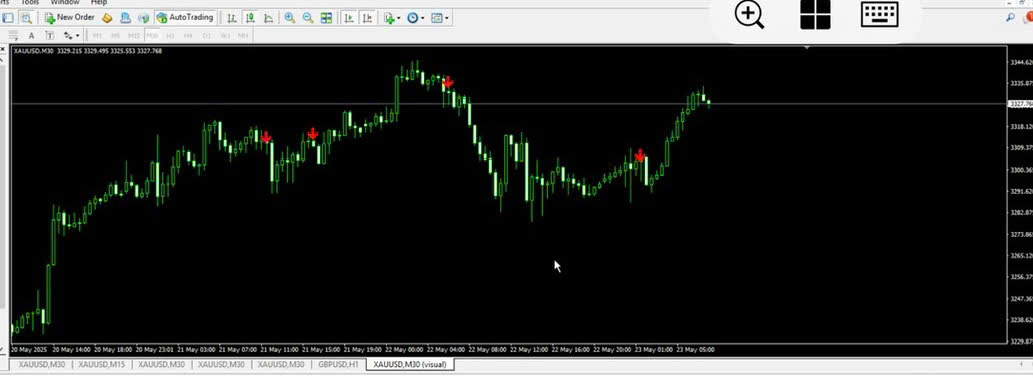Click the red arrow near 23 May 01:00
This screenshot has height=378, width=1033.
coord(640,156)
